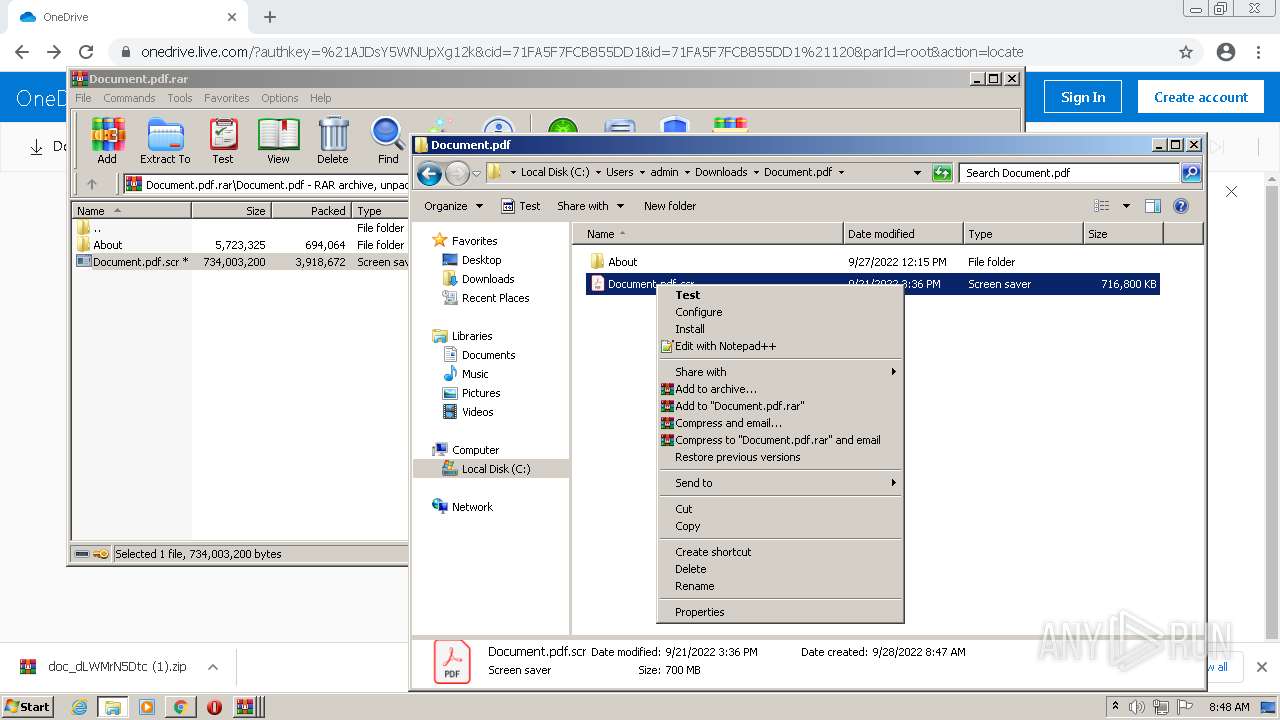Click the change view icon in Explorer
This screenshot has width=1280, height=720.
click(1102, 206)
